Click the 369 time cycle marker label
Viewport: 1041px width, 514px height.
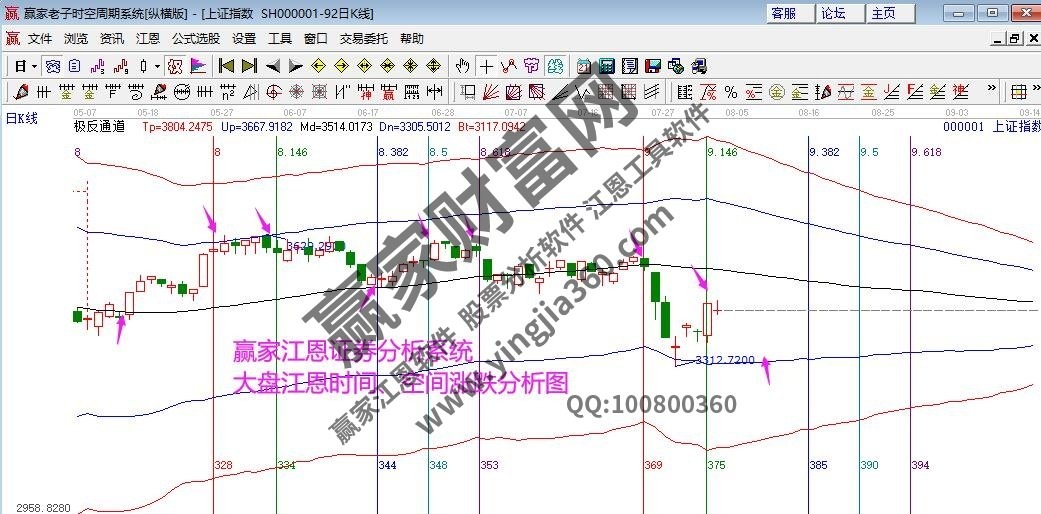click(653, 465)
